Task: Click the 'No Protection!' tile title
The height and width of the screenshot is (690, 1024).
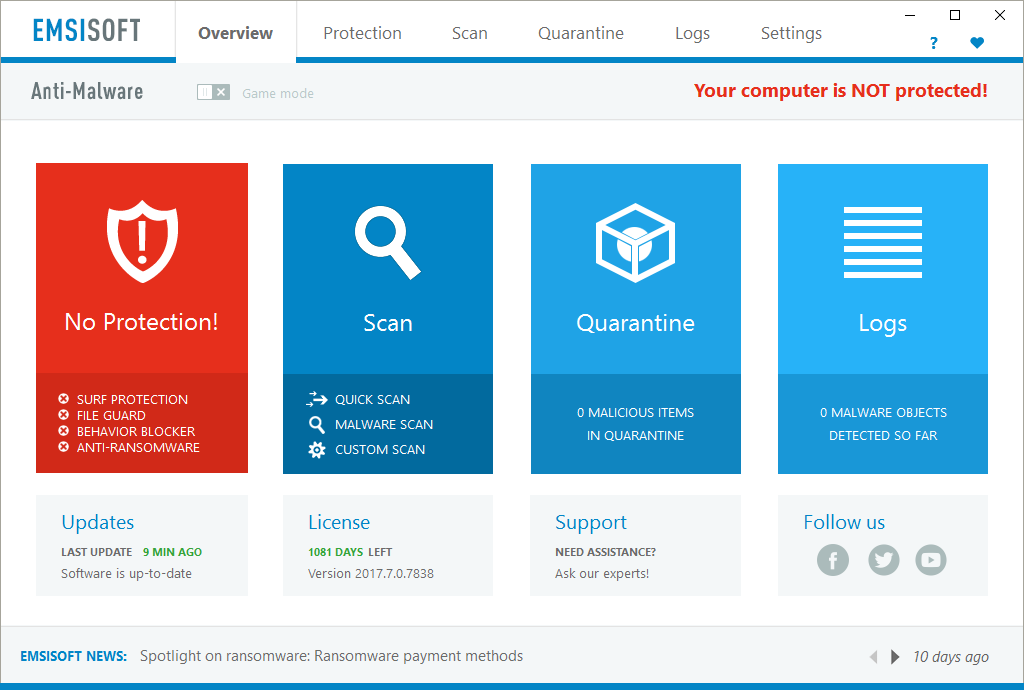Action: (142, 322)
